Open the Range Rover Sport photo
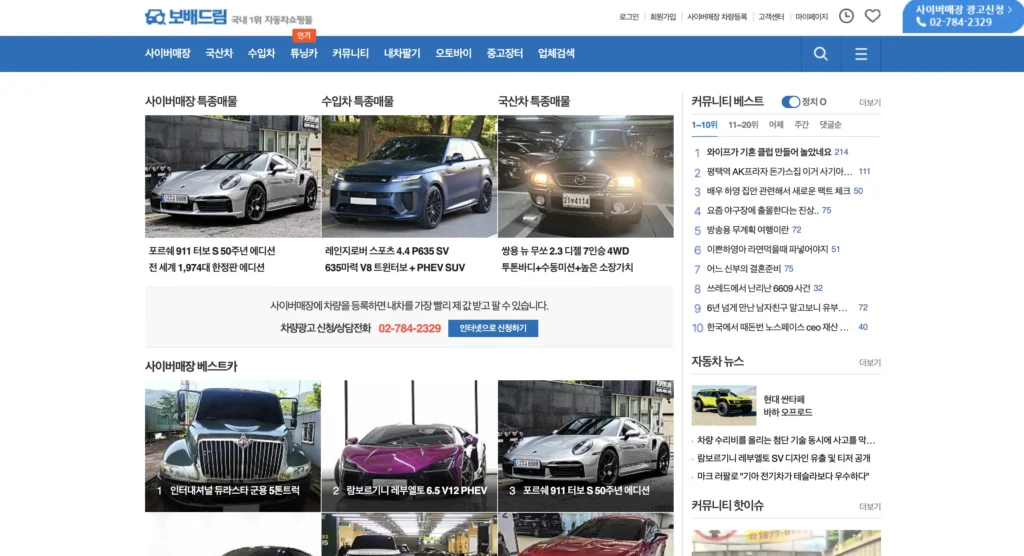 pyautogui.click(x=409, y=176)
